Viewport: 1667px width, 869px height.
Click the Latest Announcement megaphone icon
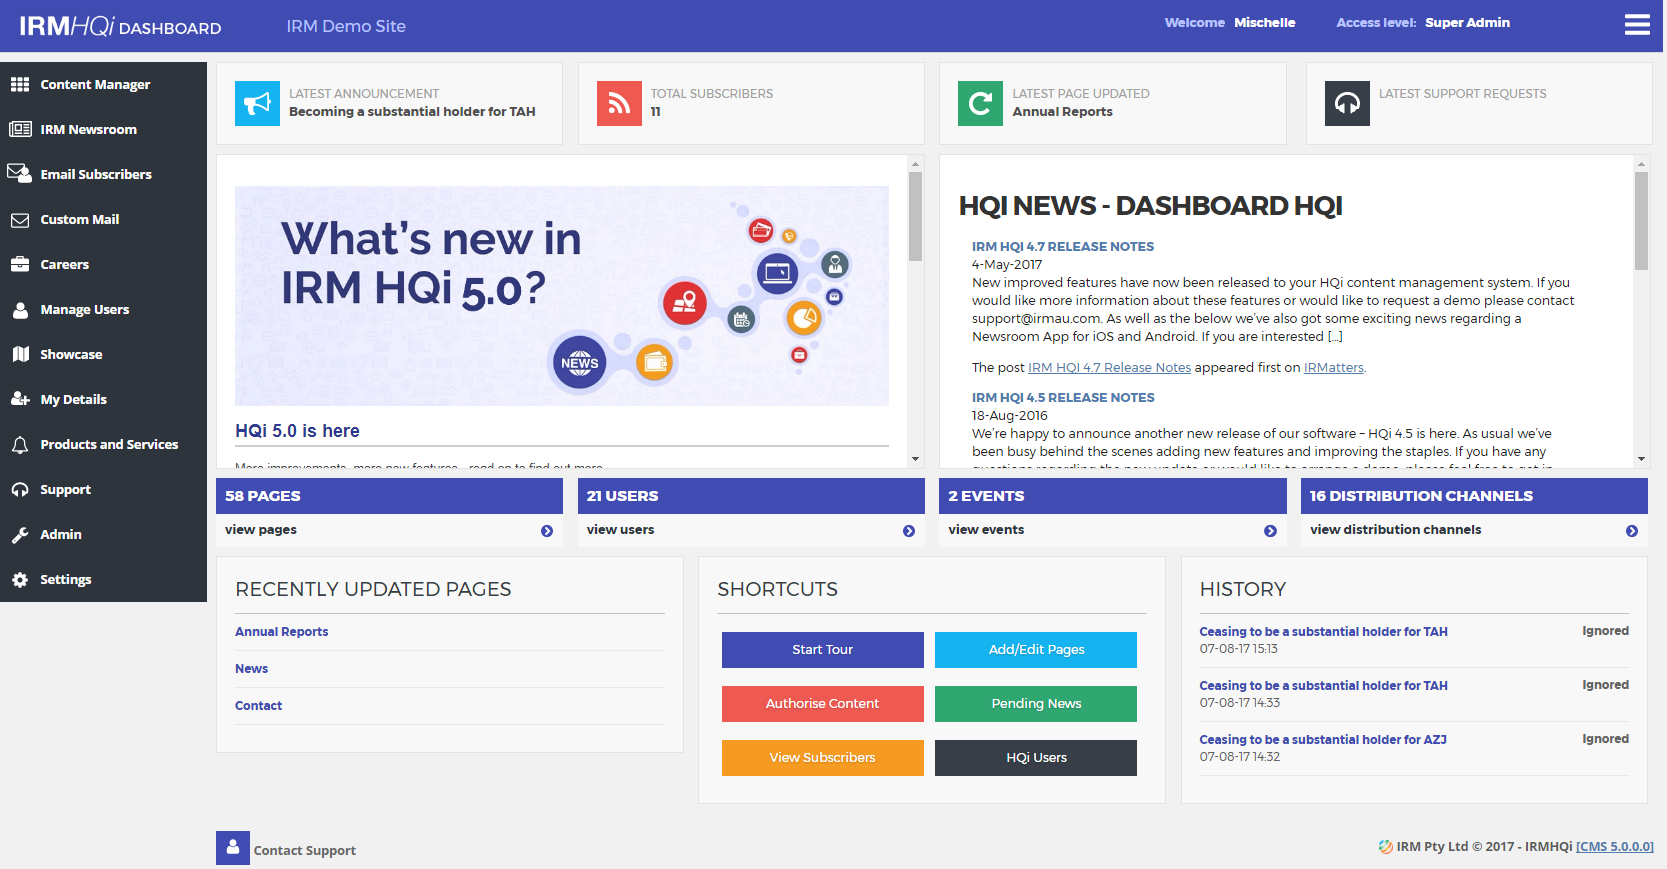tap(257, 103)
